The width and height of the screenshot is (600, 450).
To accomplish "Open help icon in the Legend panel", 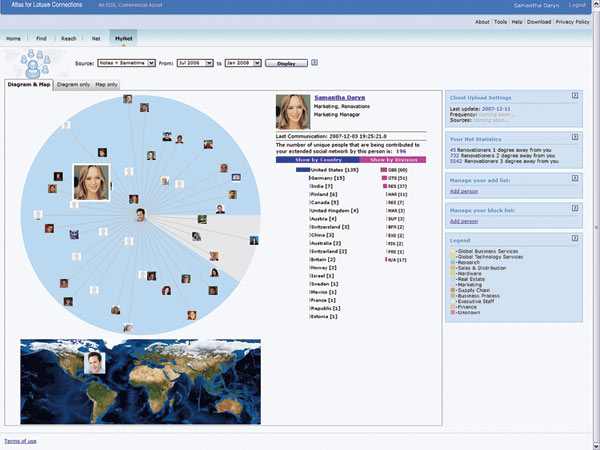I will click(x=575, y=238).
